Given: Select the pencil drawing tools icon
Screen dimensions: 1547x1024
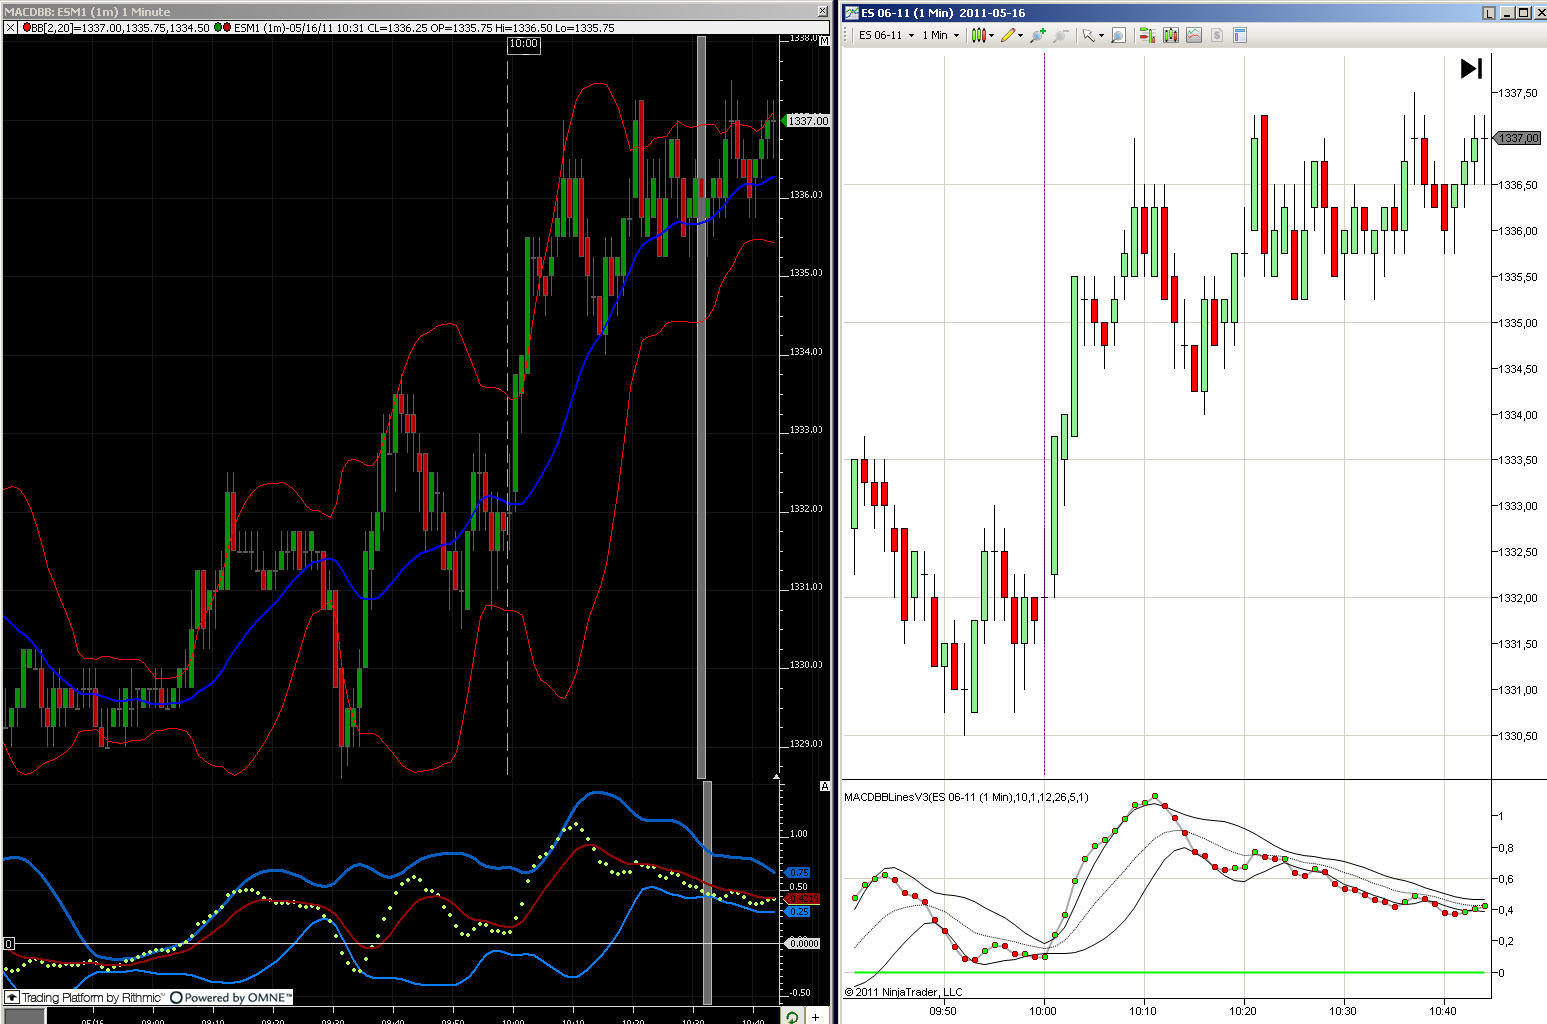Looking at the screenshot, I should [x=1008, y=35].
